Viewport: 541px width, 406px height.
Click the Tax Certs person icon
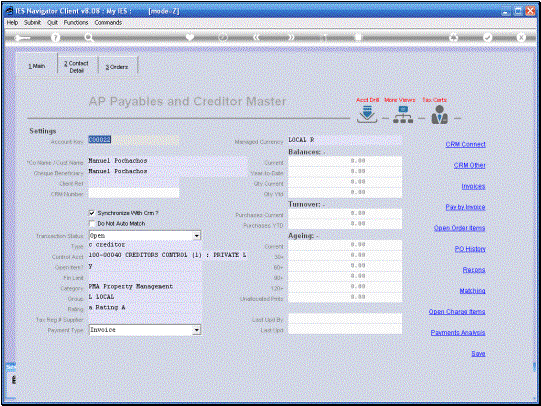440,115
